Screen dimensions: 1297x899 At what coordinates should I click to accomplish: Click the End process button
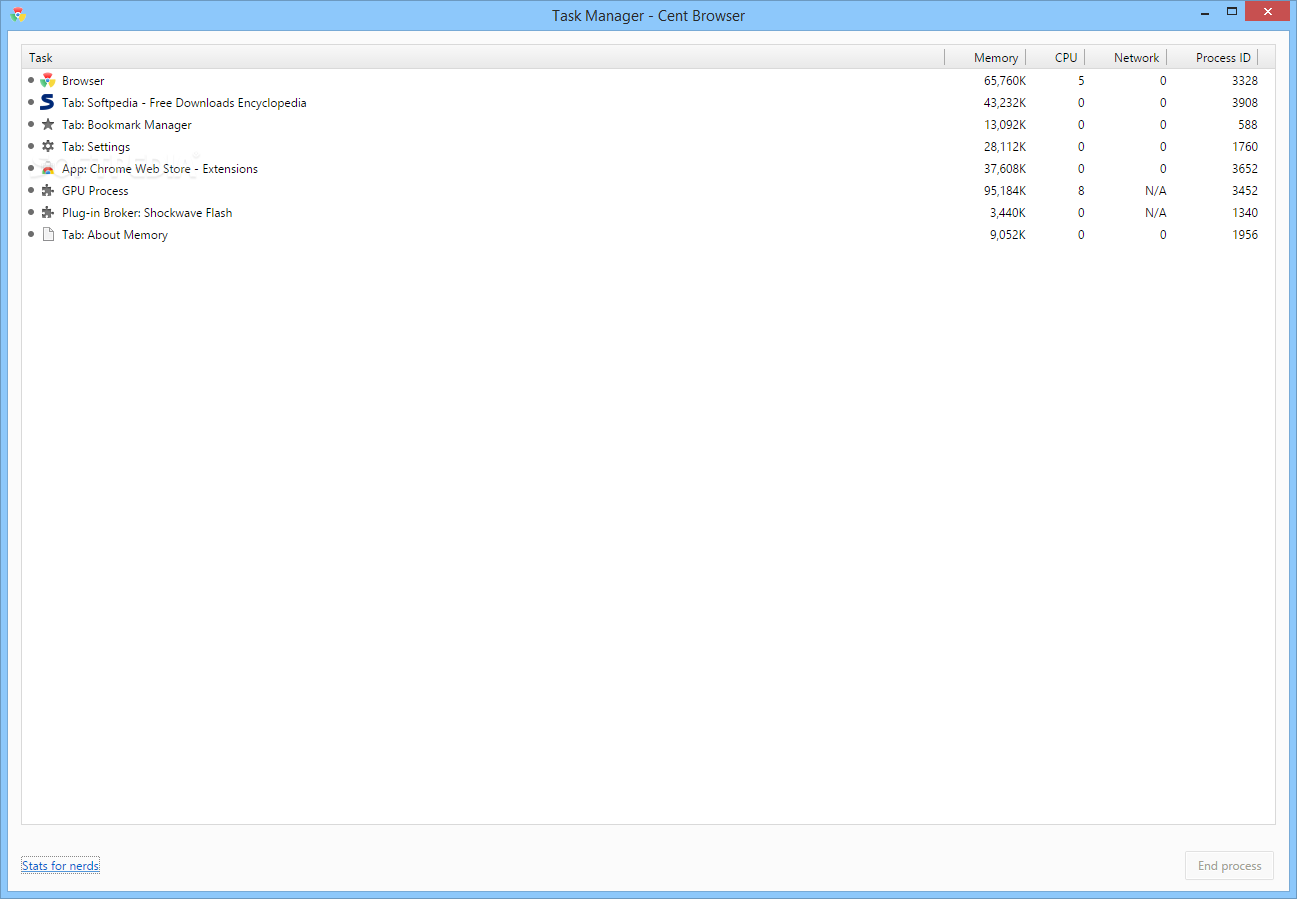pyautogui.click(x=1229, y=866)
